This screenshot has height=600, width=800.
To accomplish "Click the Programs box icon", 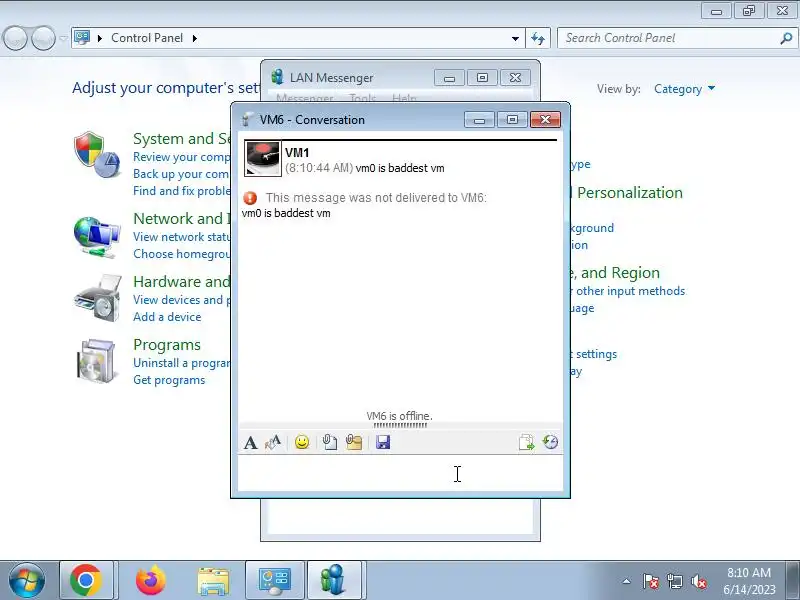I will (x=96, y=361).
